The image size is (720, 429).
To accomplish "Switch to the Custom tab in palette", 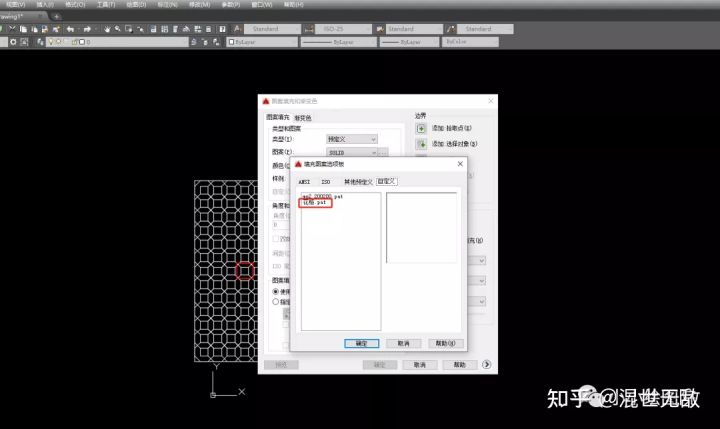I will coord(387,182).
